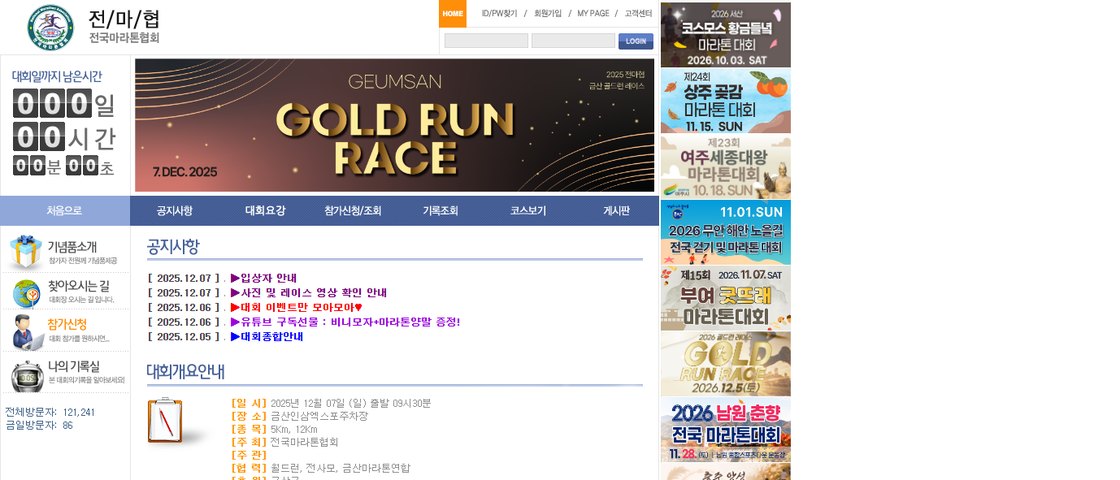Select 처음으로 menu item
Screen dimensions: 1120x480
(64, 211)
